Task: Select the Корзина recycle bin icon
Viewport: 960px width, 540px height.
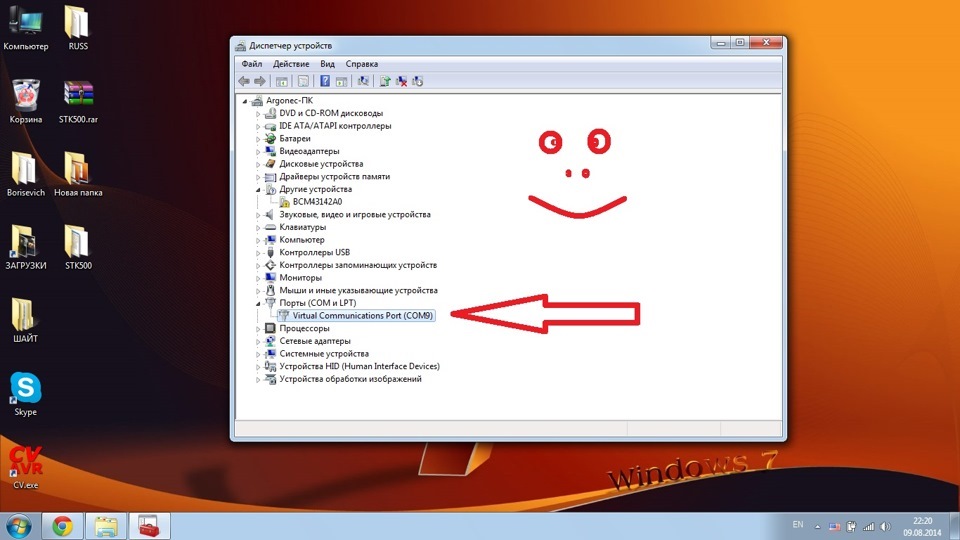Action: (26, 102)
